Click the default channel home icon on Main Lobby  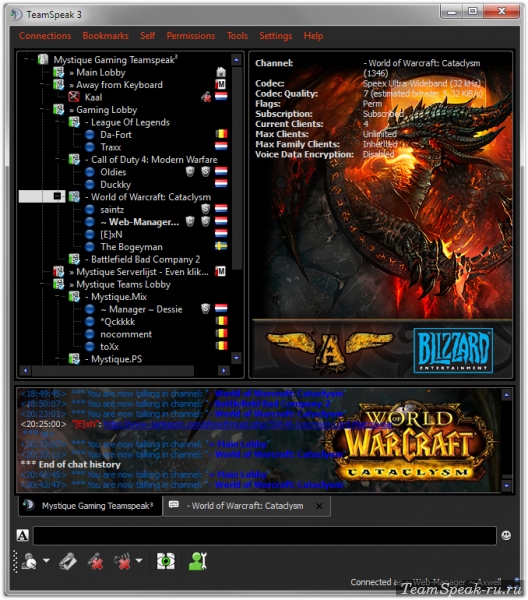(x=221, y=72)
